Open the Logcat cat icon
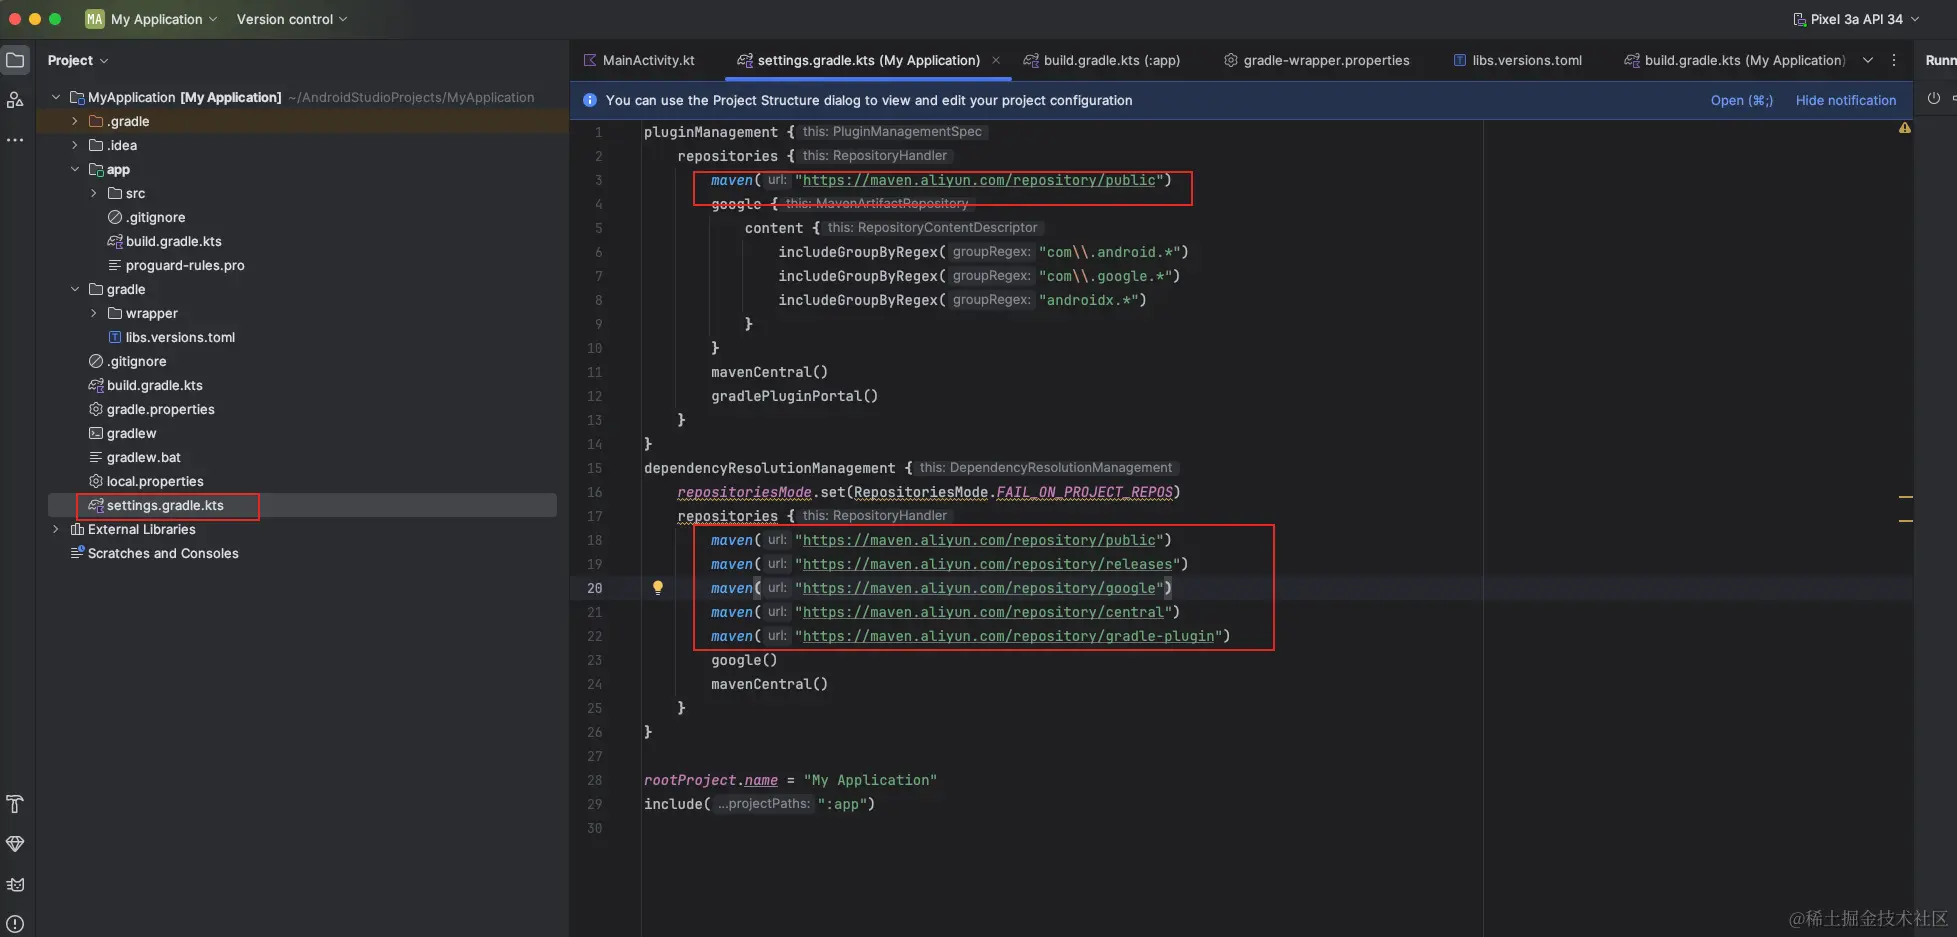 (x=15, y=884)
